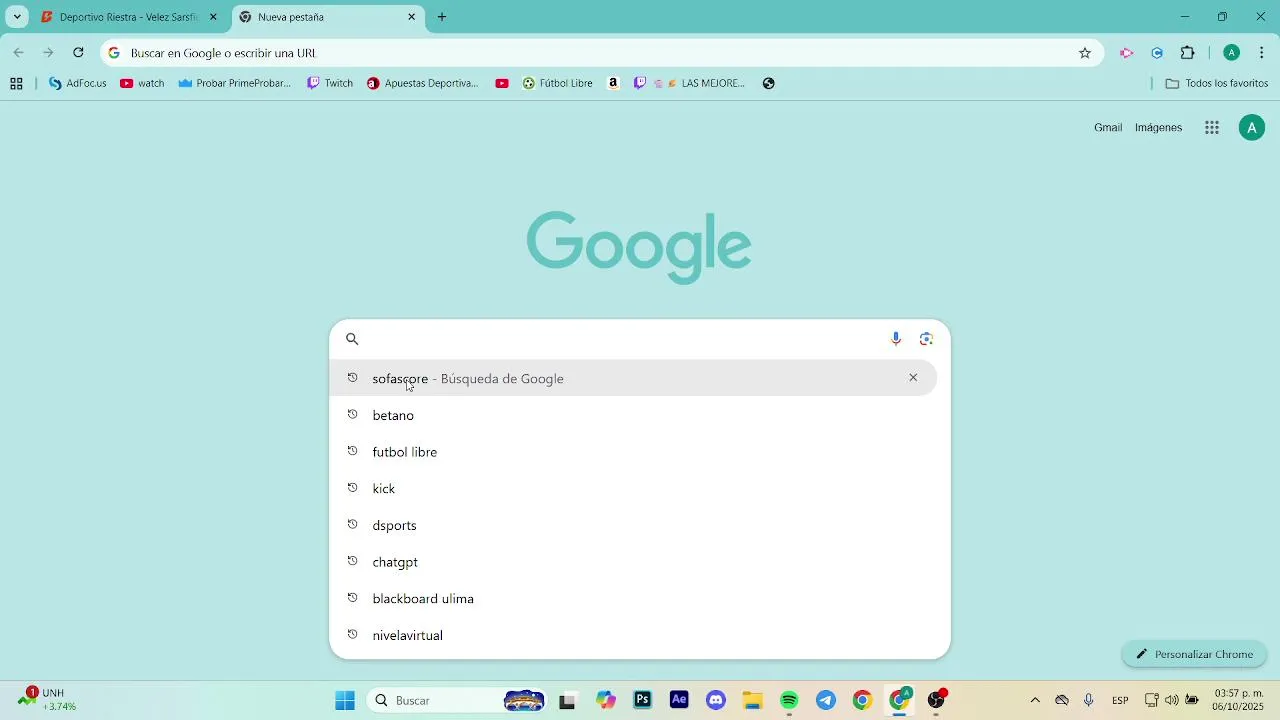Screen dimensions: 1280x720
Task: Open the clock and date panel
Action: point(1238,700)
